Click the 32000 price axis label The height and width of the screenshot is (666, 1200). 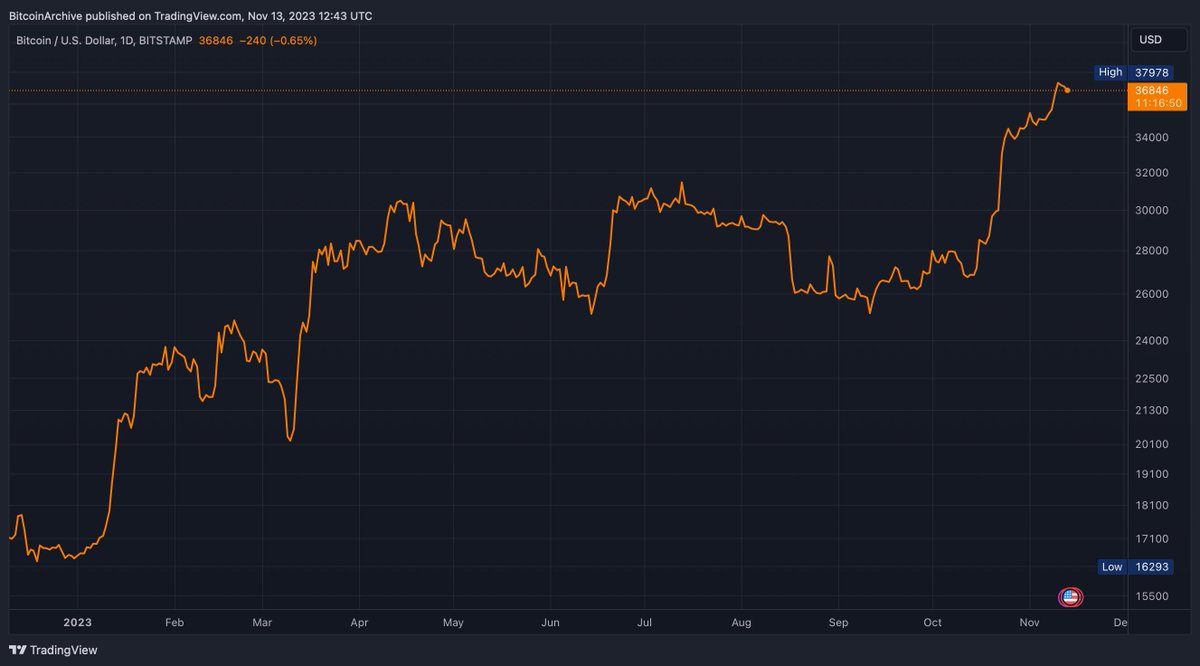coord(1151,173)
